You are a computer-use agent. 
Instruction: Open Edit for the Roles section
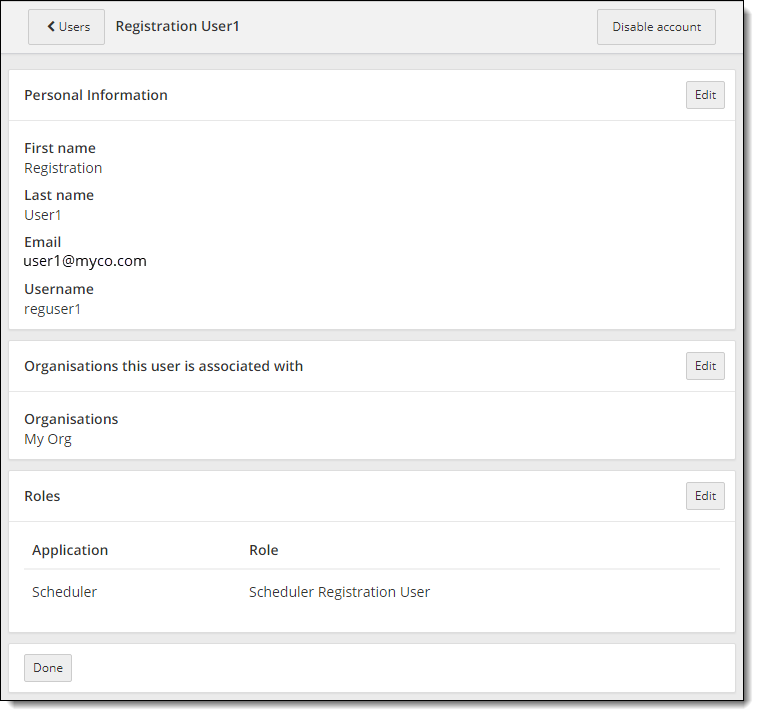tap(705, 496)
